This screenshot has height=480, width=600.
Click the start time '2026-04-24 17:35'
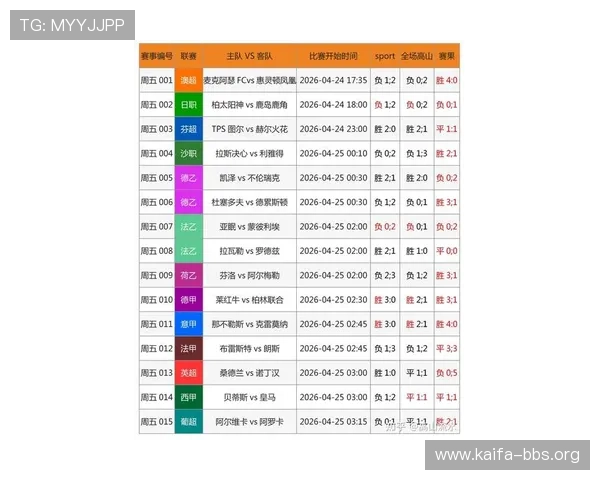click(x=333, y=80)
